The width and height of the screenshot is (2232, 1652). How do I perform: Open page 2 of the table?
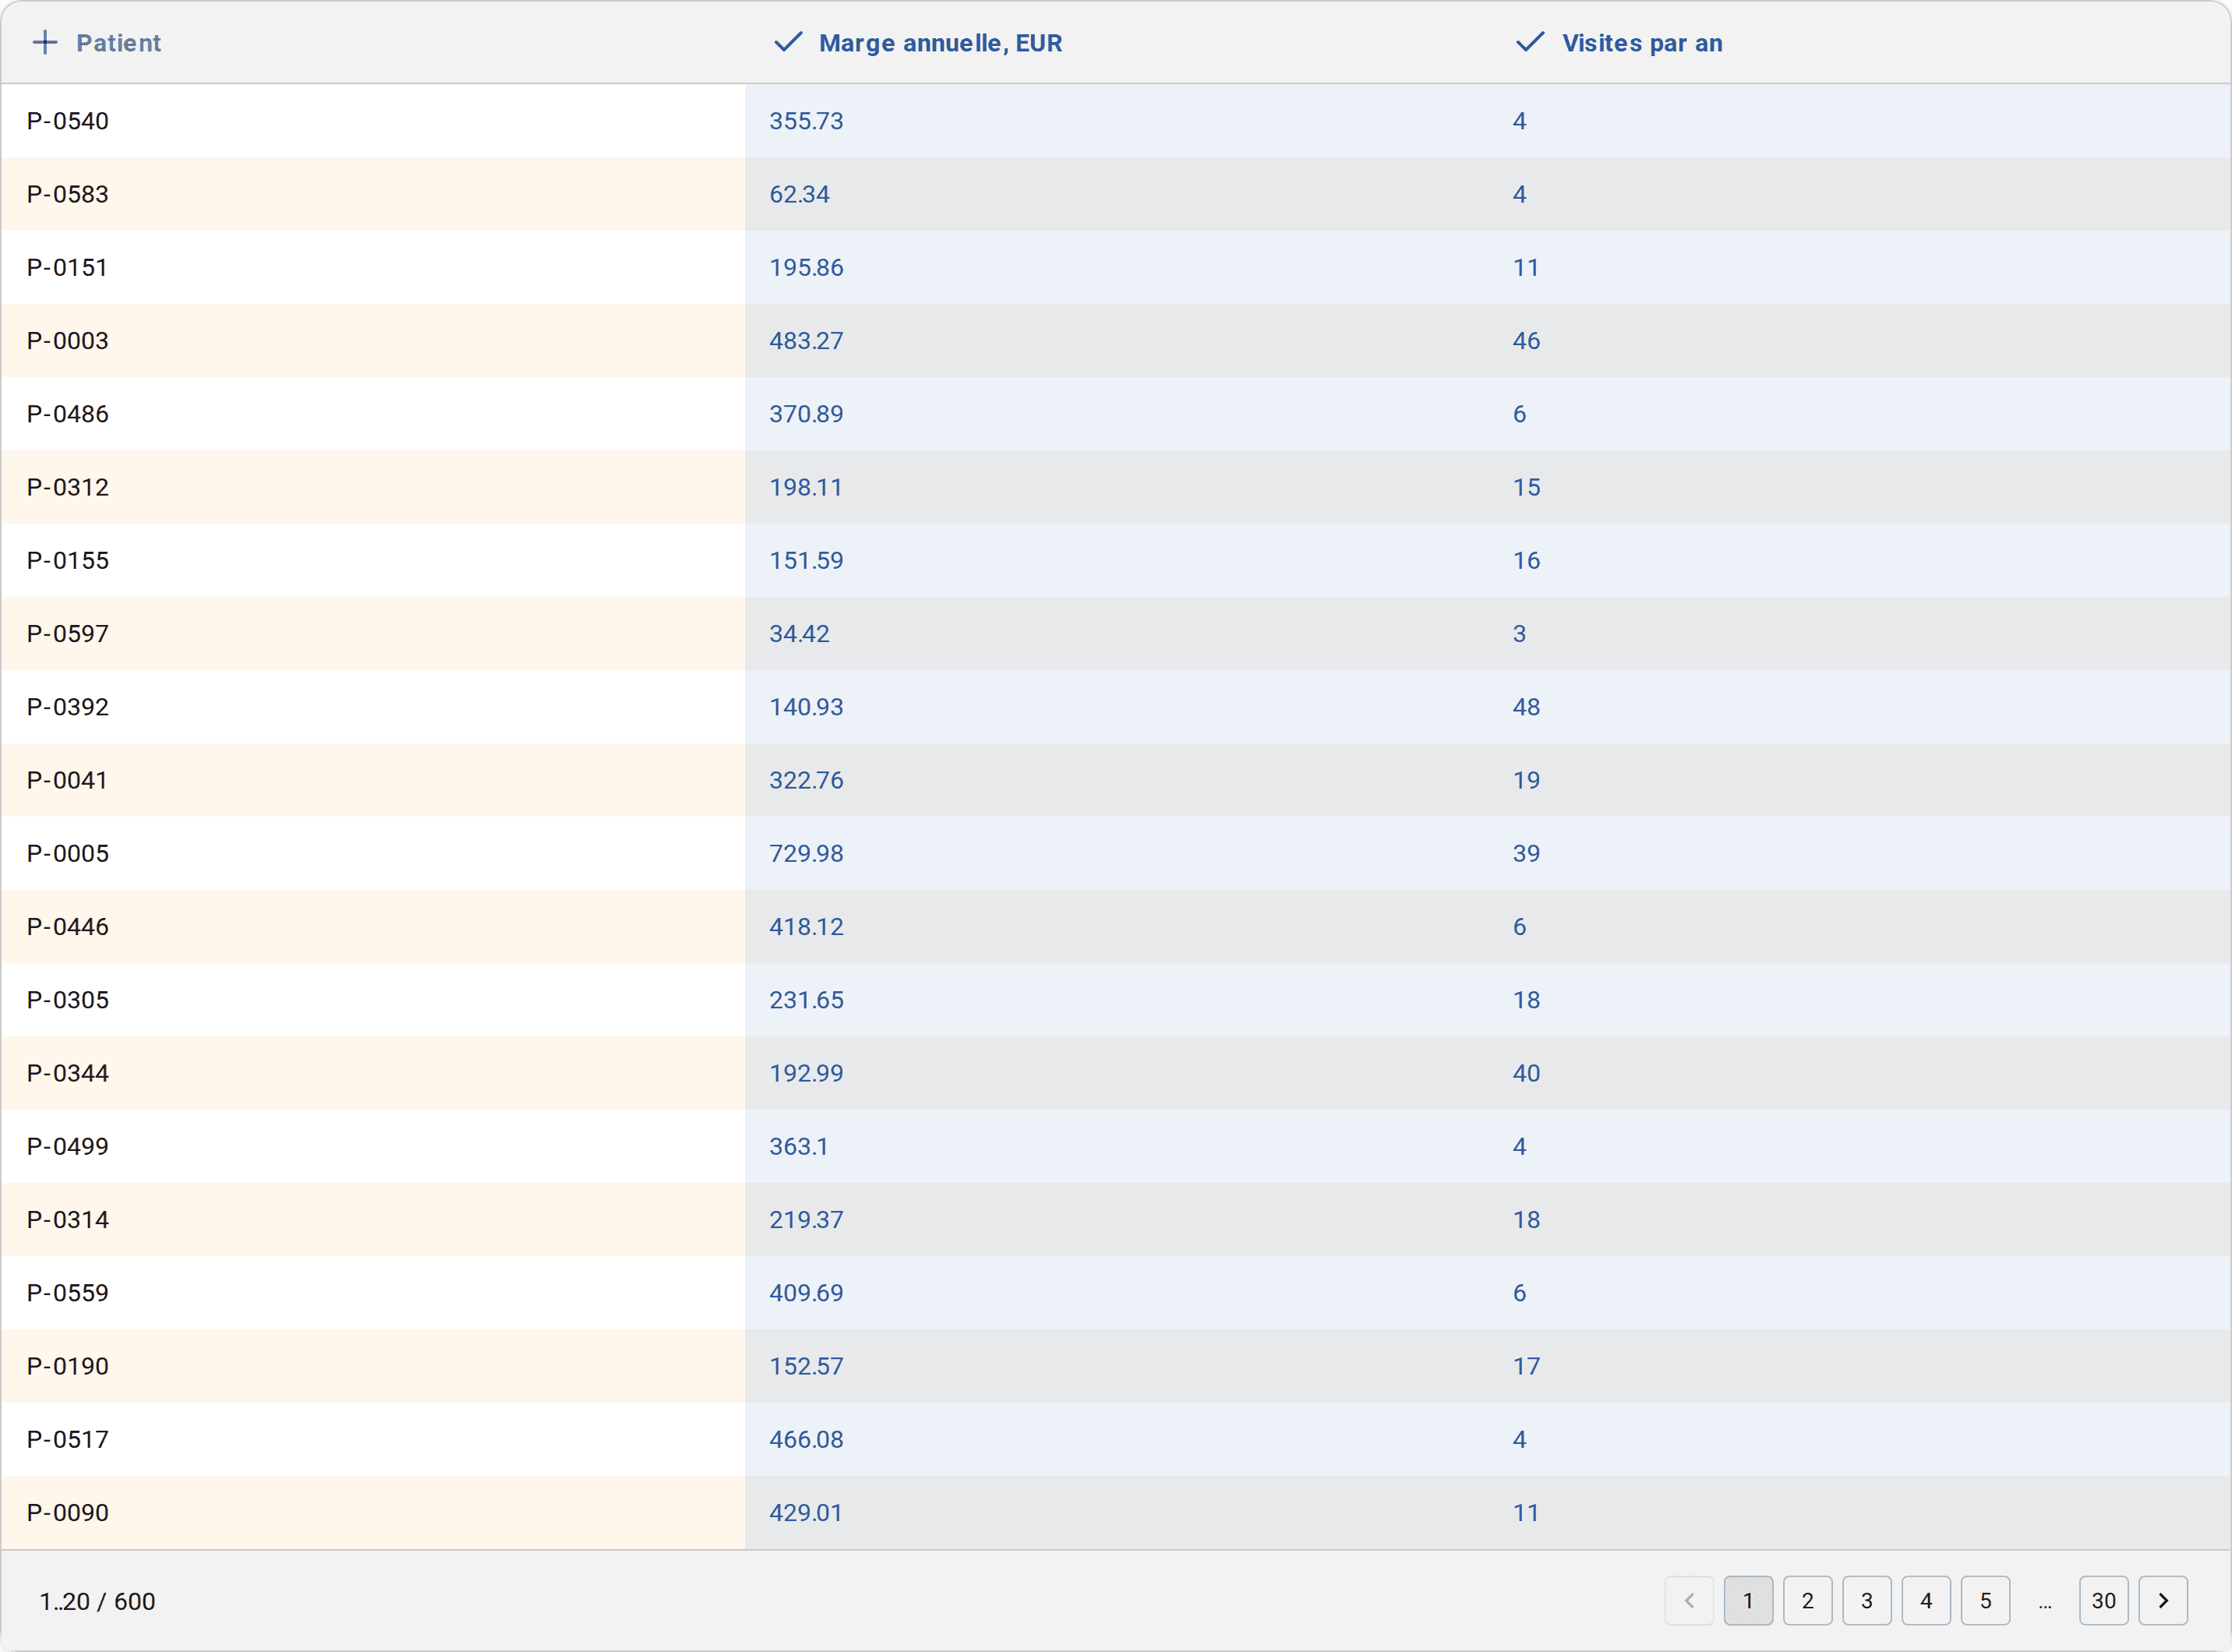coord(1807,1601)
